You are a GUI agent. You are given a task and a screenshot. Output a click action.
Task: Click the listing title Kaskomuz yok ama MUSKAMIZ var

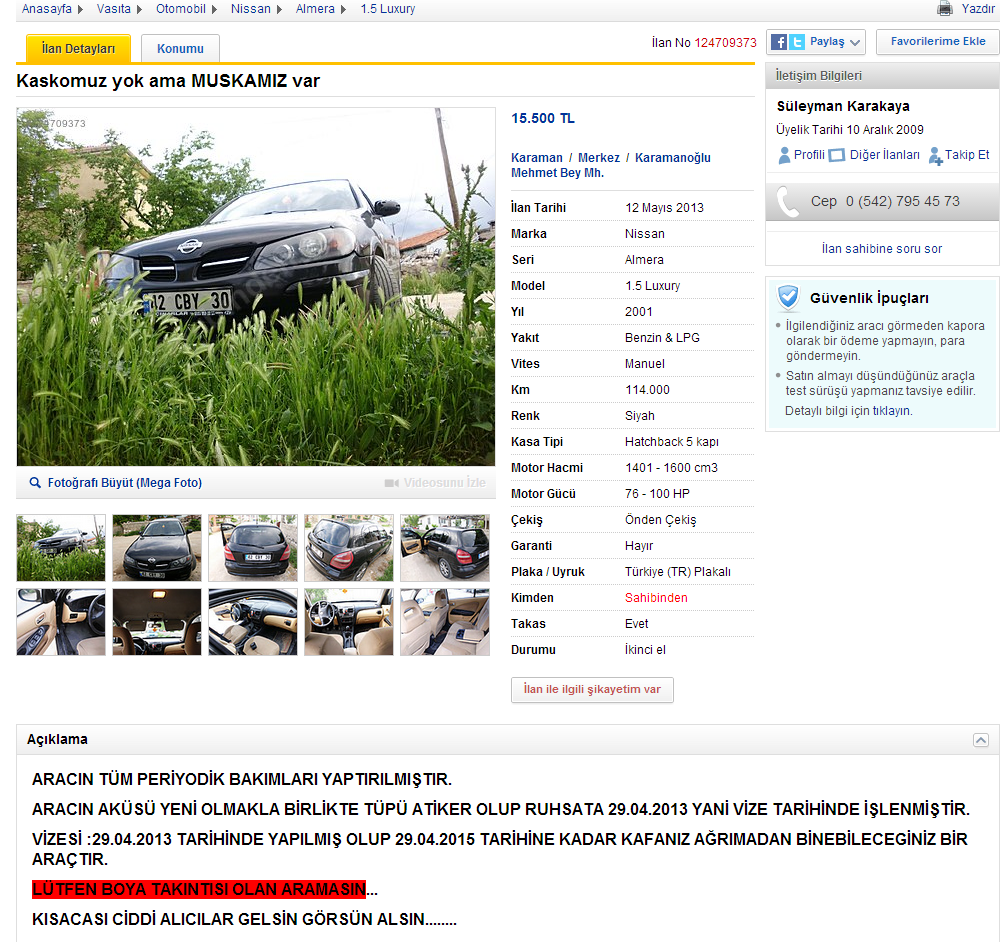point(168,81)
